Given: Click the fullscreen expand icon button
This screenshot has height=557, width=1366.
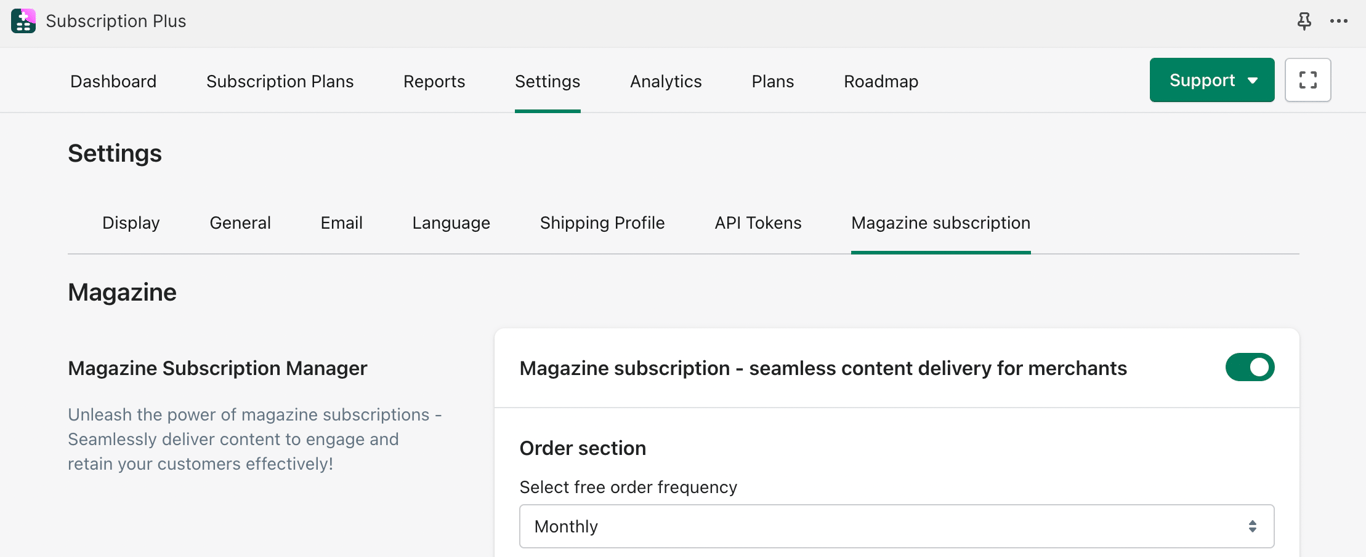Looking at the screenshot, I should point(1308,80).
